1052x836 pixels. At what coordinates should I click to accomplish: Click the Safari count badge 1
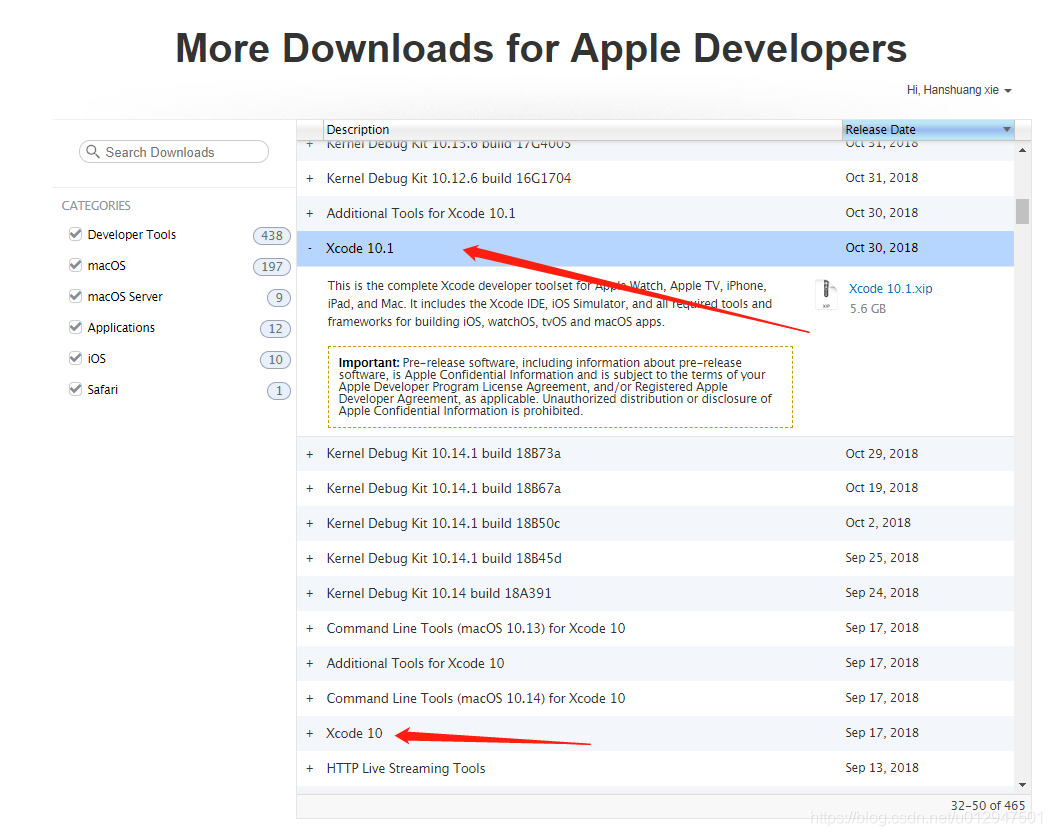278,390
